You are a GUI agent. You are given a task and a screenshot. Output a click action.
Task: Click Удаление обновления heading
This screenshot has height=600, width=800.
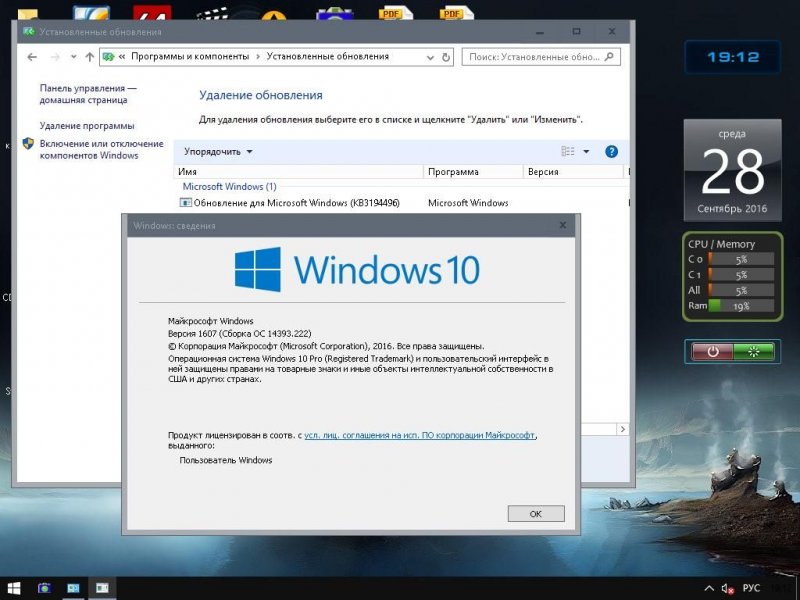(x=261, y=95)
